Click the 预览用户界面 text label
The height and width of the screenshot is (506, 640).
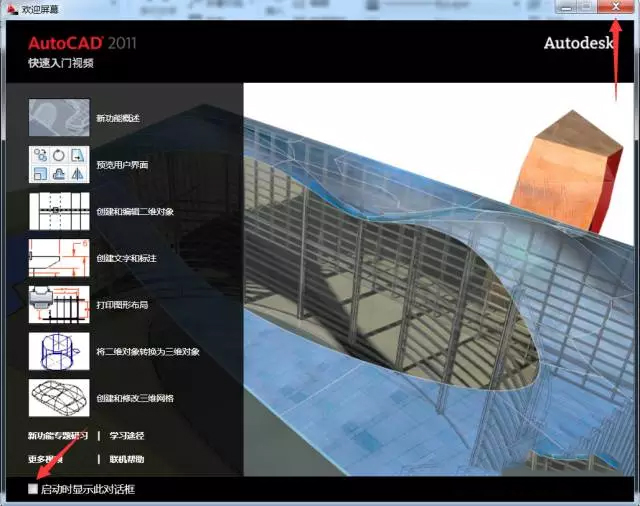click(122, 165)
